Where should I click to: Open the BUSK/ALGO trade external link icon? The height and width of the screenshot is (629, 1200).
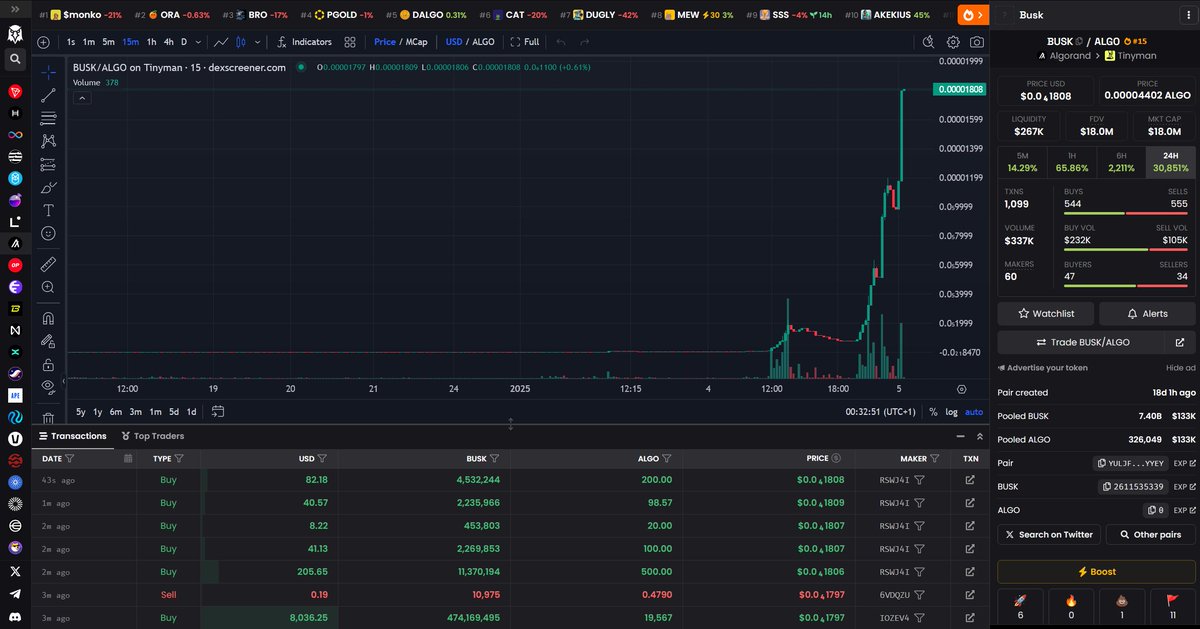click(1180, 342)
